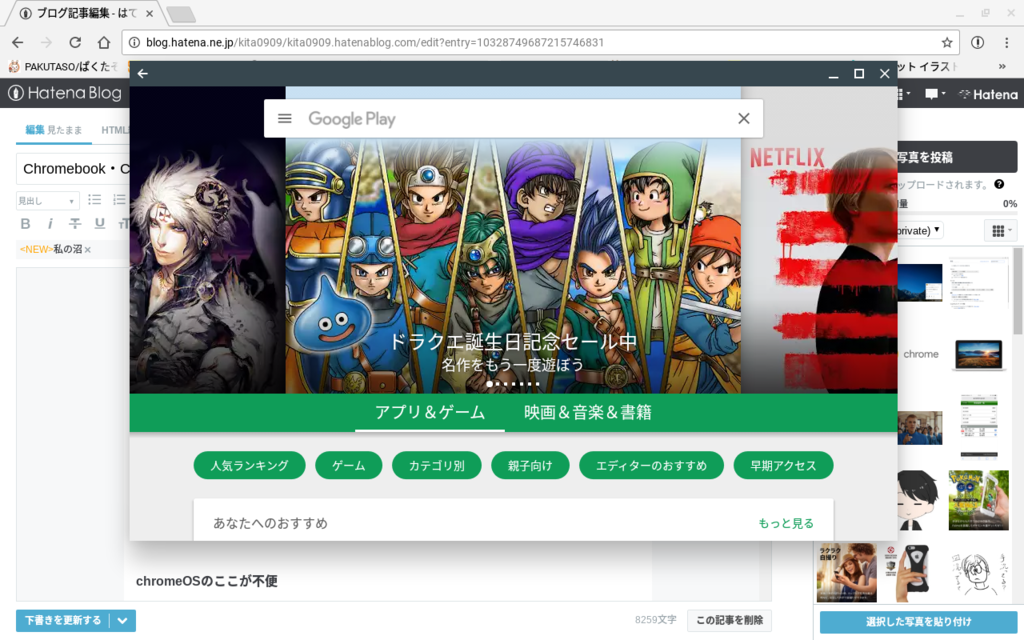Image resolution: width=1024 pixels, height=640 pixels.
Task: Open the Chrome three-dot menu
Action: [1006, 42]
